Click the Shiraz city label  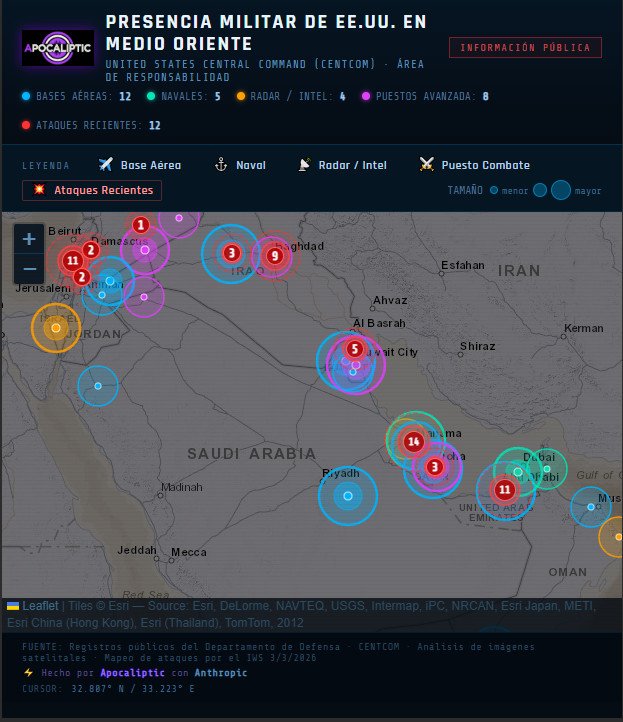477,346
